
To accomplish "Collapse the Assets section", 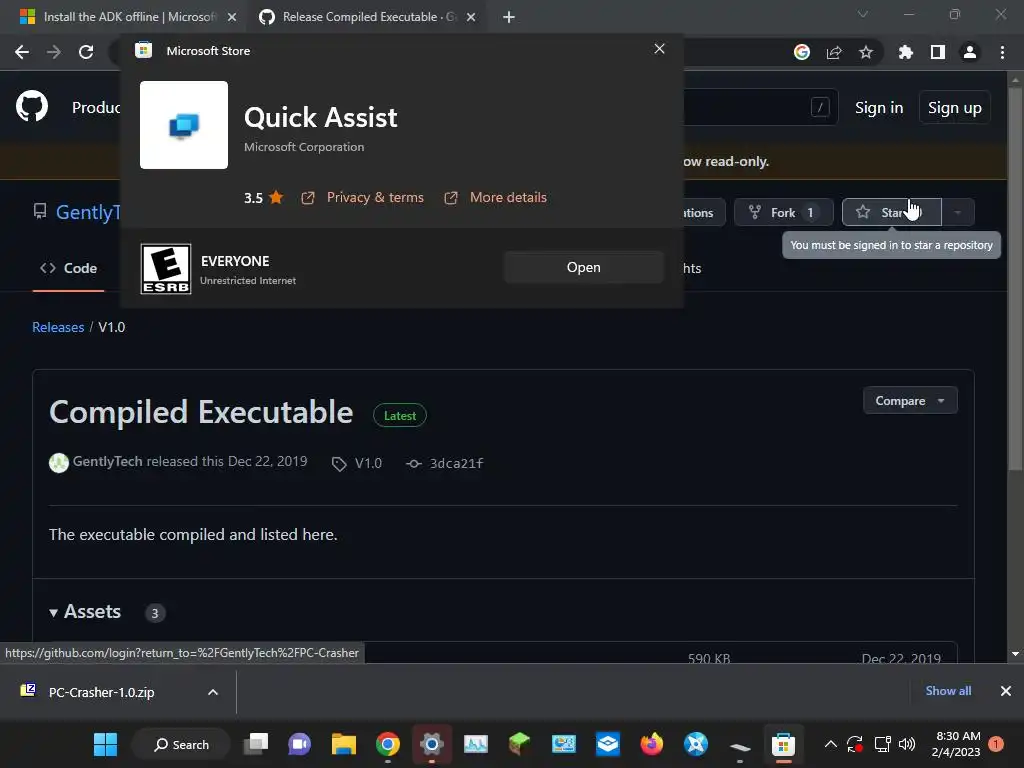I will tap(85, 612).
